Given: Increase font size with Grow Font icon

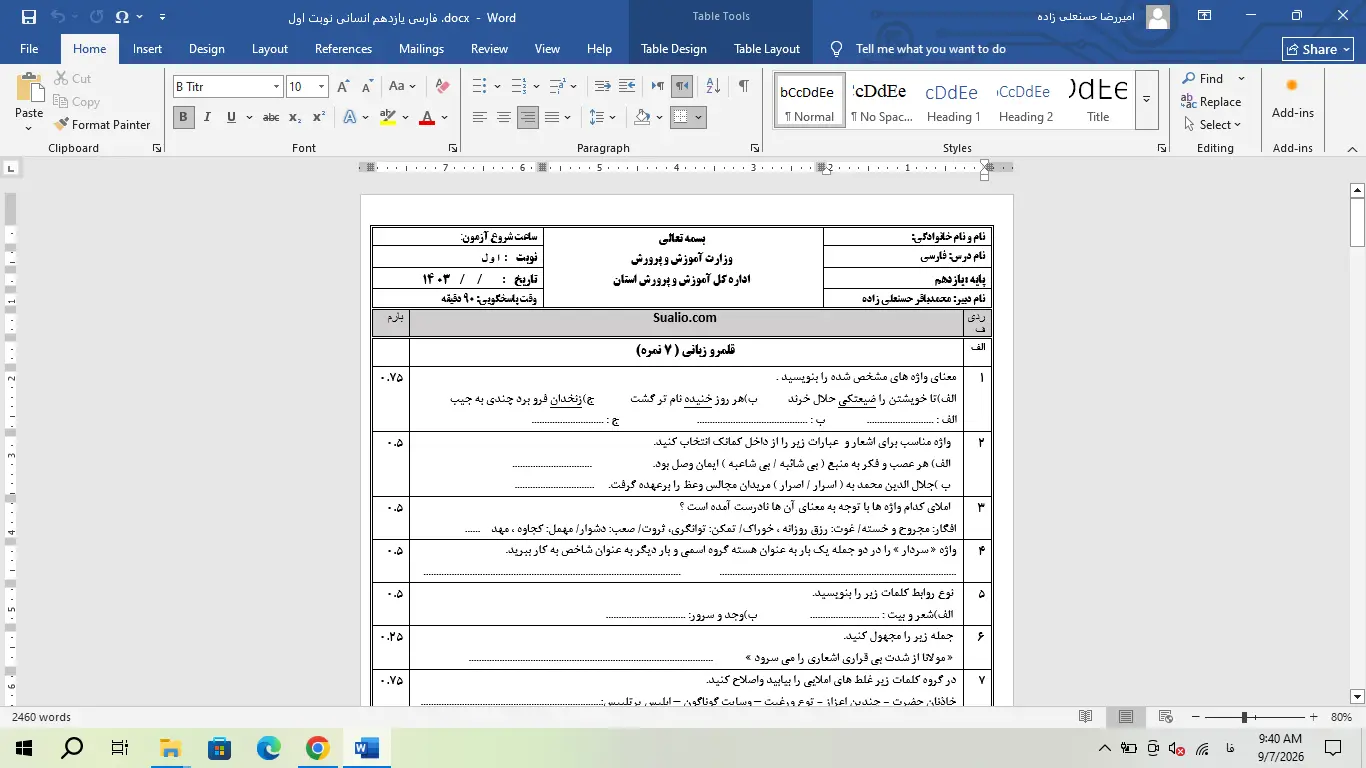Looking at the screenshot, I should point(343,87).
